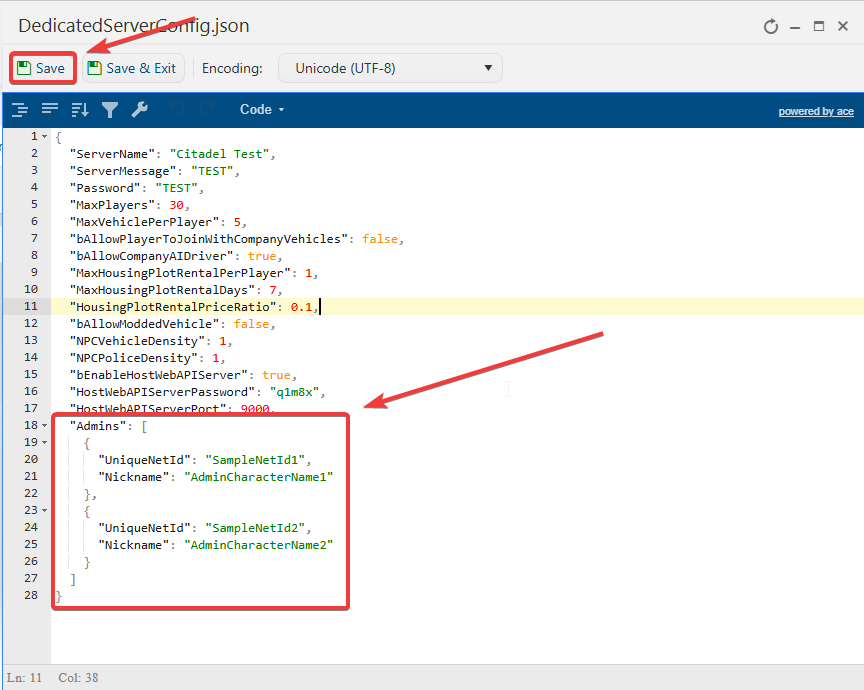Click the Ln: 11 status bar entry

coord(24,677)
